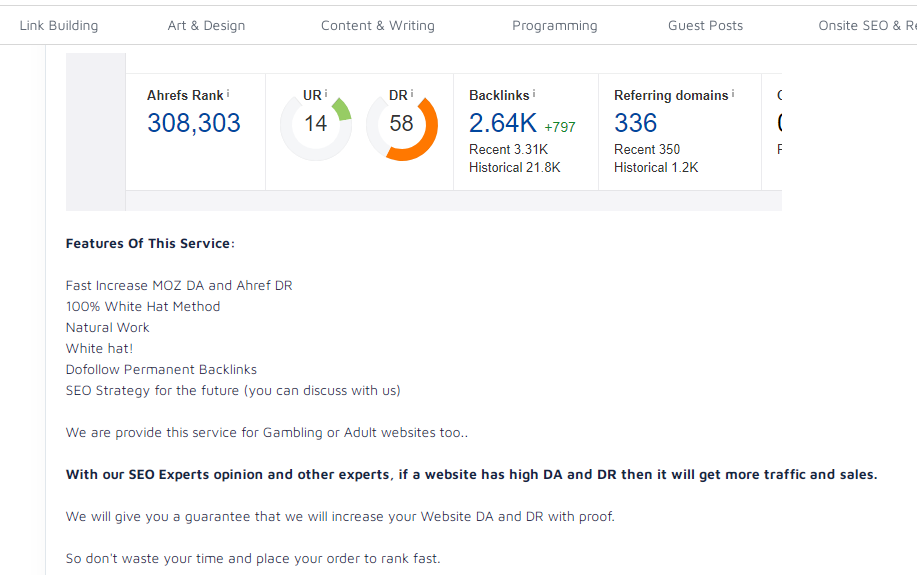Click the 'Features Of This Service' heading
The width and height of the screenshot is (917, 575).
click(150, 244)
